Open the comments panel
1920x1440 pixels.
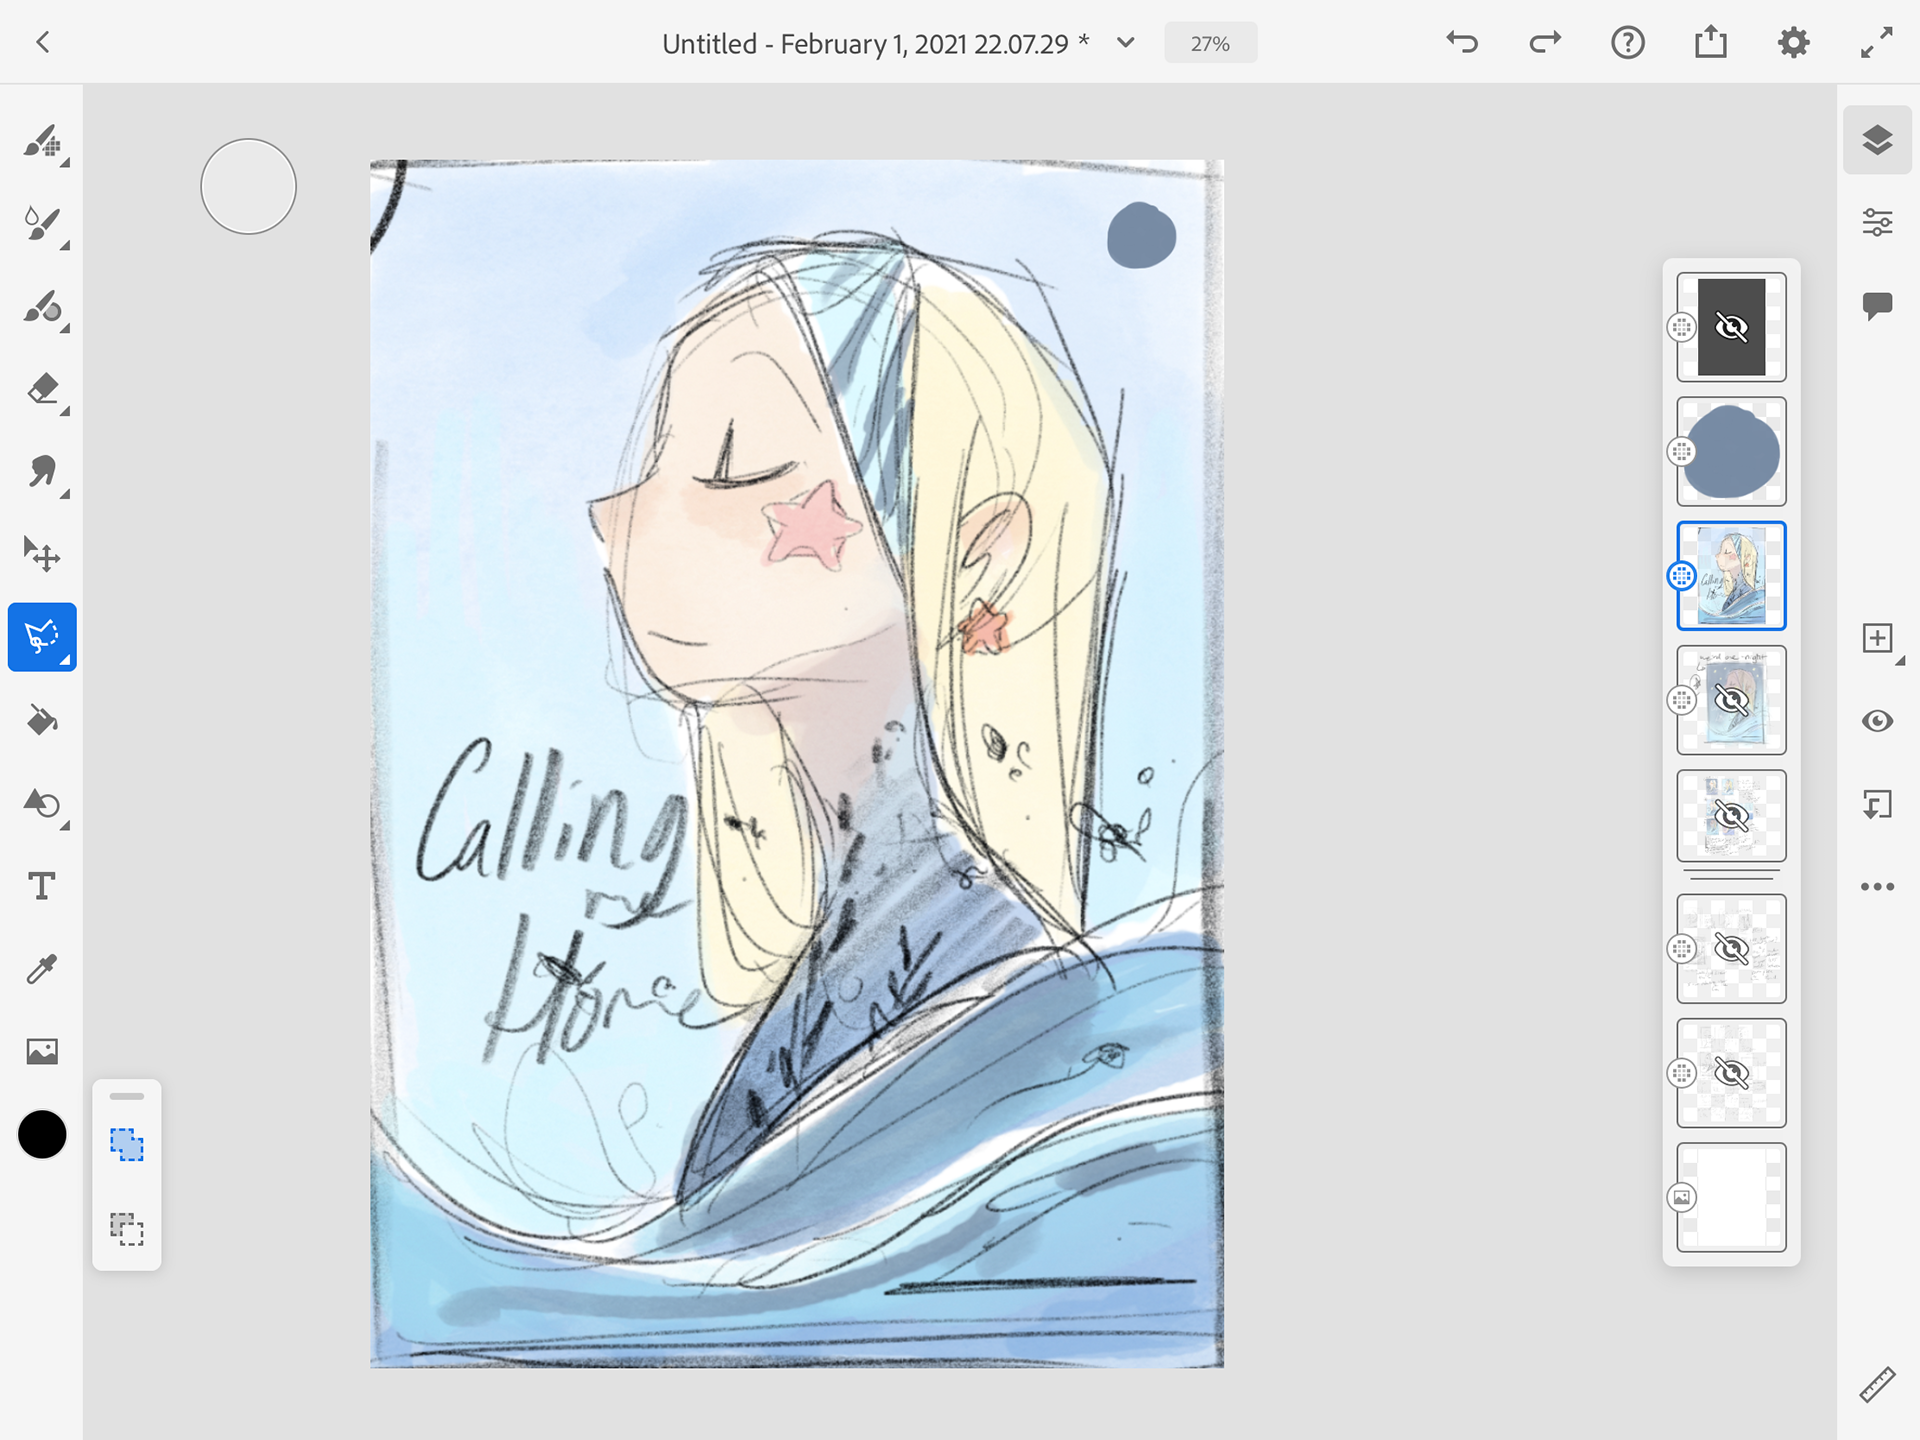(x=1877, y=305)
